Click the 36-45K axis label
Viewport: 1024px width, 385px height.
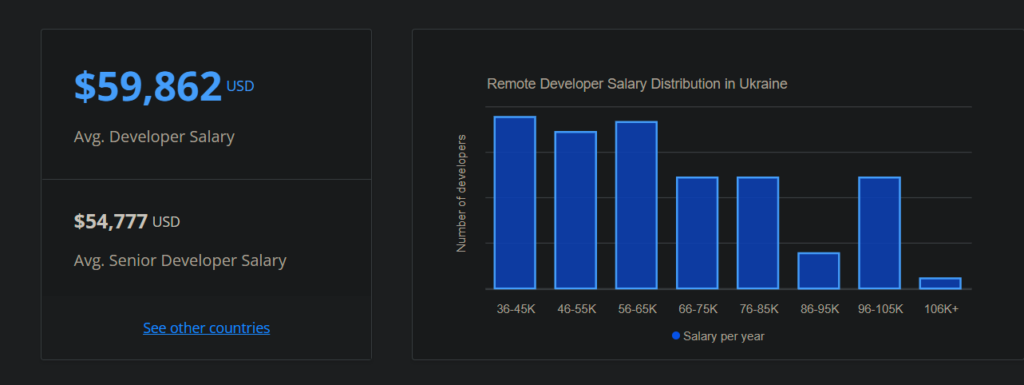(x=515, y=309)
